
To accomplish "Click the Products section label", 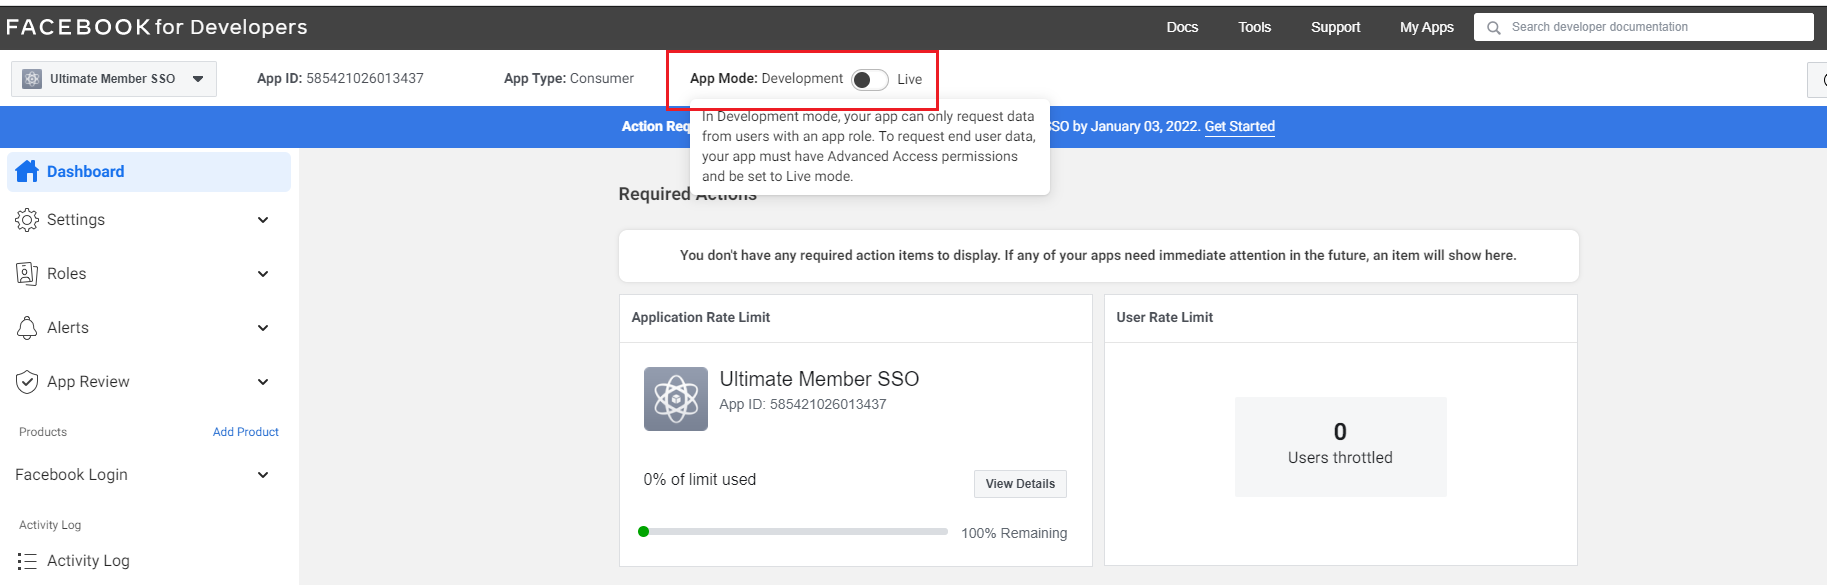I will pyautogui.click(x=43, y=432).
